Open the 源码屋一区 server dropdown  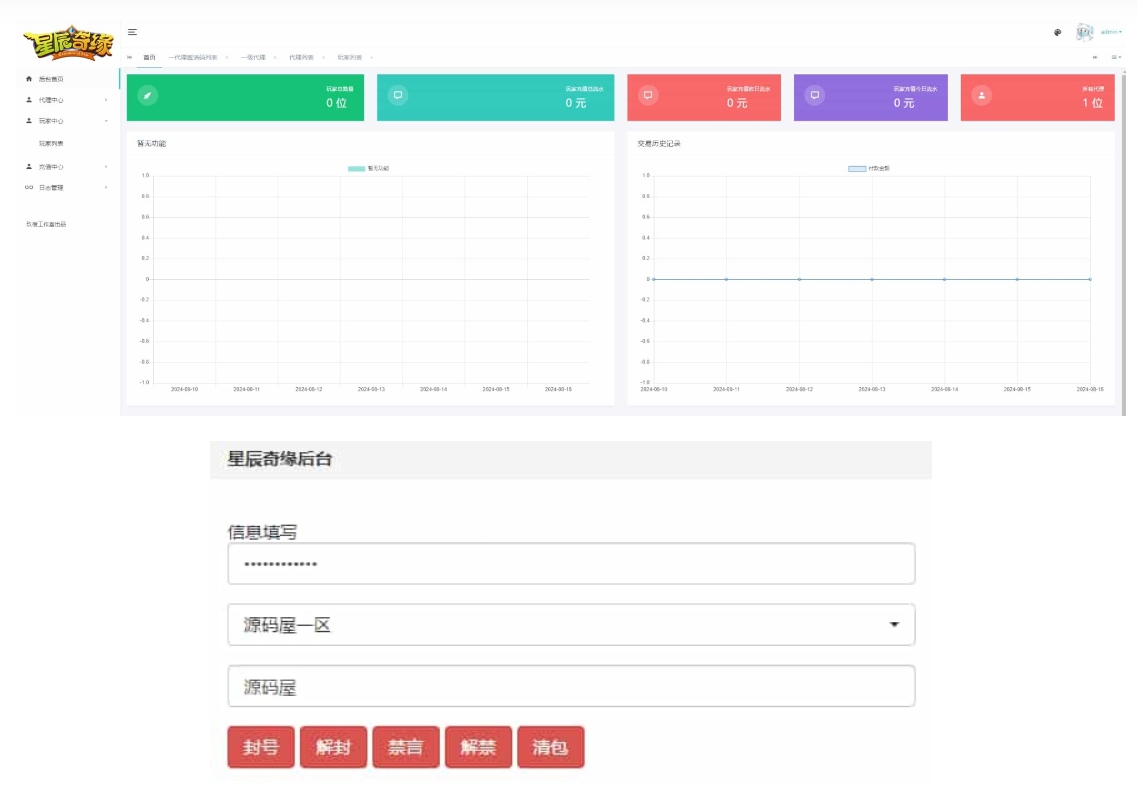[571, 625]
